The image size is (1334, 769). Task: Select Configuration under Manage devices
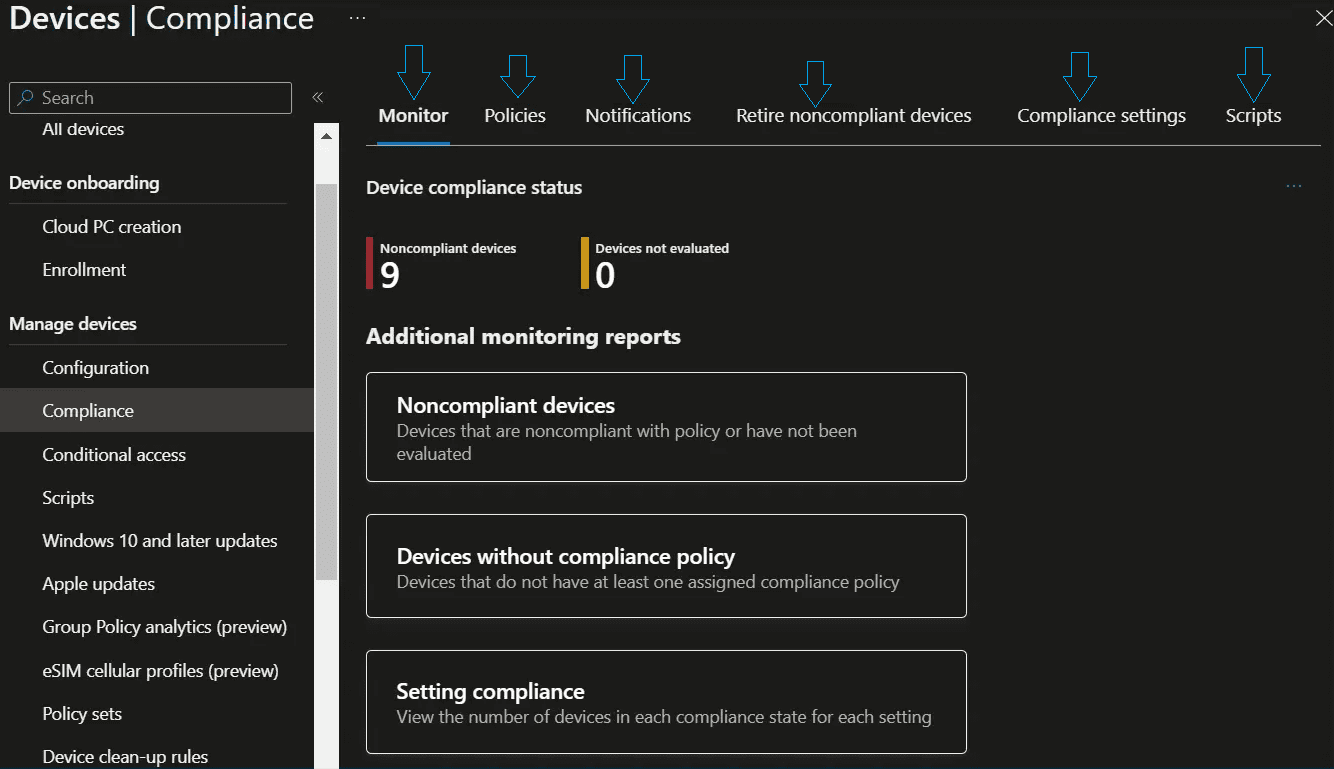[95, 367]
